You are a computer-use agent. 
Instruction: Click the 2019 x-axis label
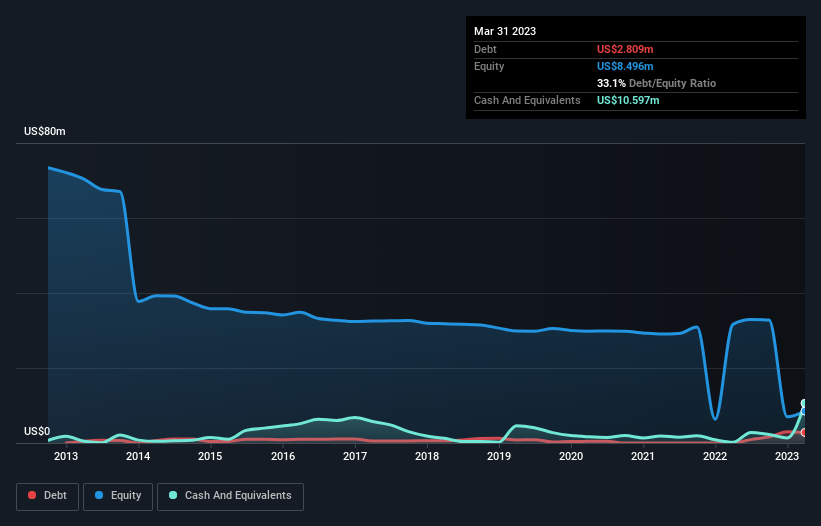pyautogui.click(x=498, y=456)
